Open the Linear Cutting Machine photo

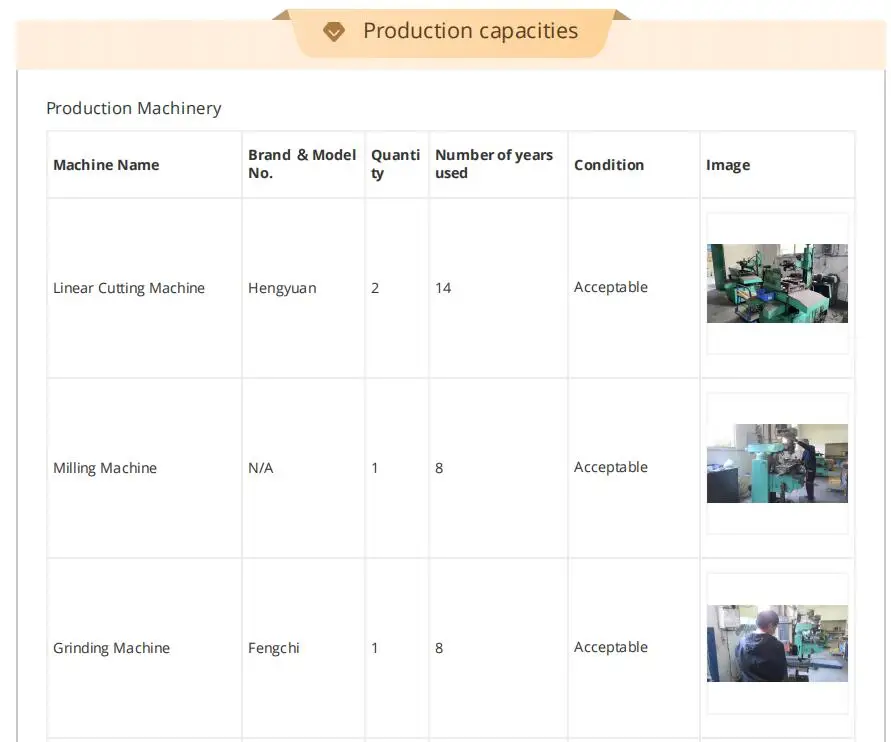click(777, 284)
